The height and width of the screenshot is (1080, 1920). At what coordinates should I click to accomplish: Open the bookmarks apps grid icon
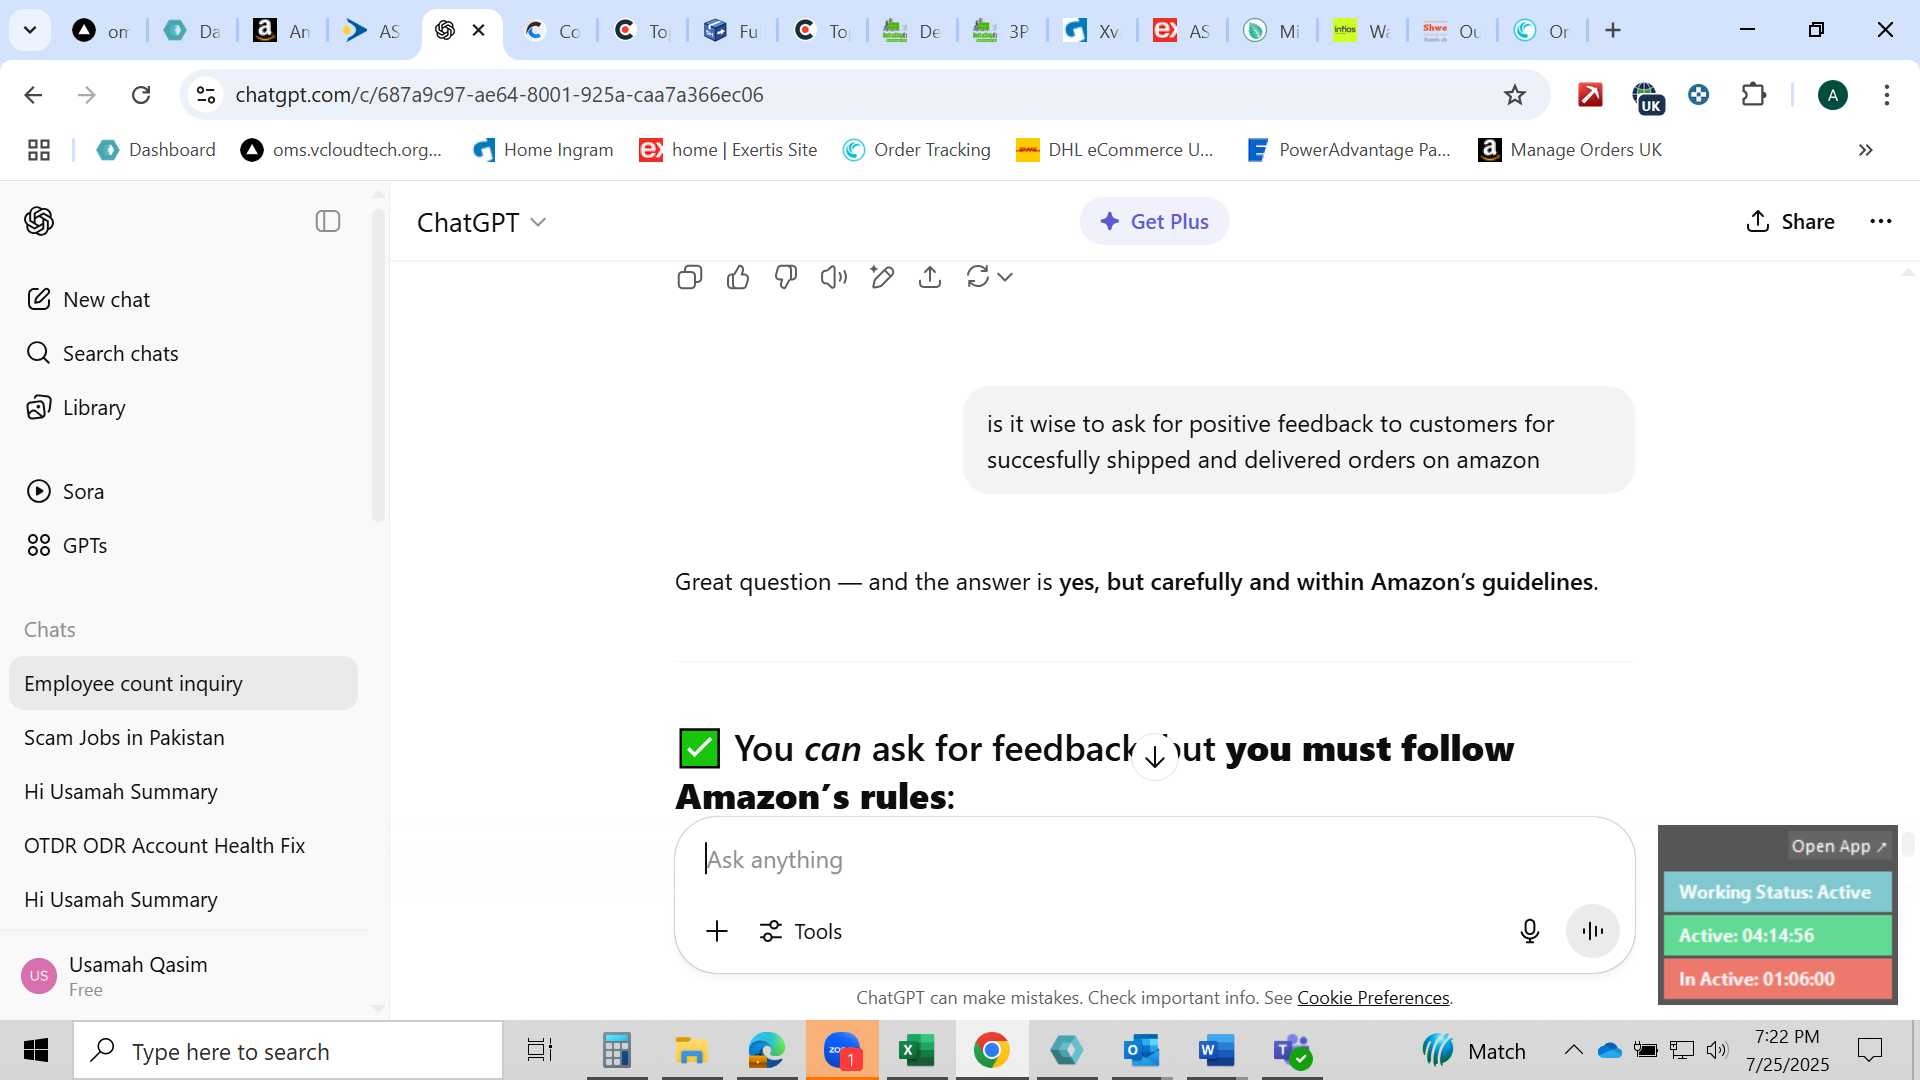(x=39, y=150)
